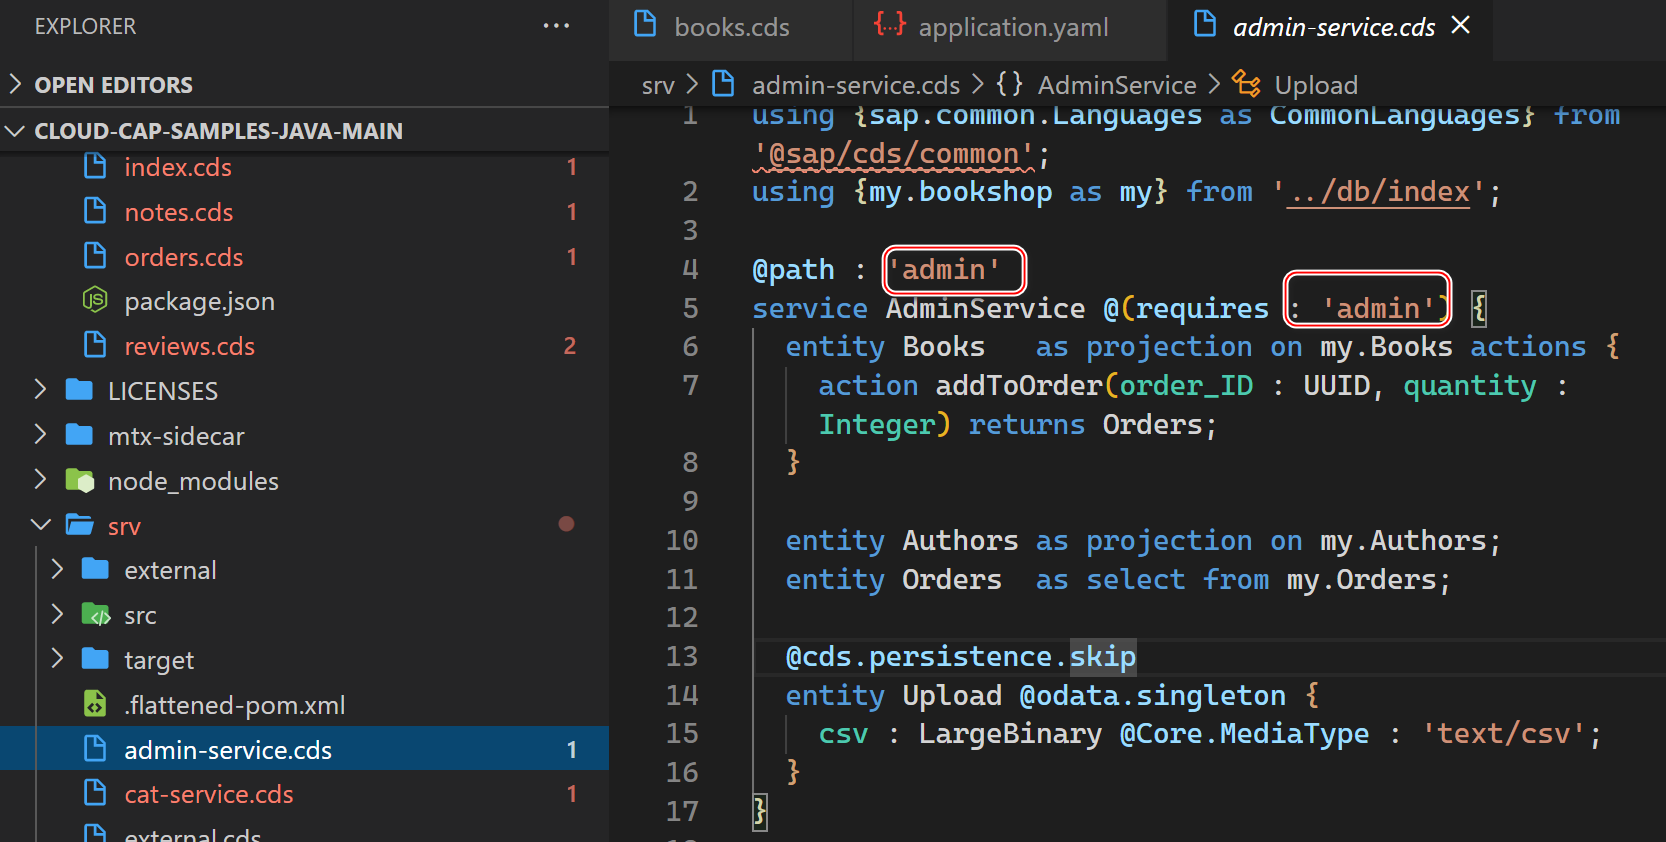Image resolution: width=1666 pixels, height=842 pixels.
Task: Open cat-service.cds file in explorer
Action: click(x=209, y=794)
